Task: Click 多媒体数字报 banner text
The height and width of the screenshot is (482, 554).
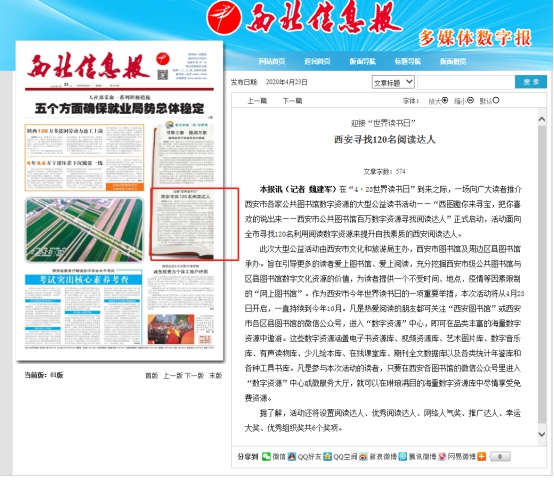Action: (x=475, y=37)
